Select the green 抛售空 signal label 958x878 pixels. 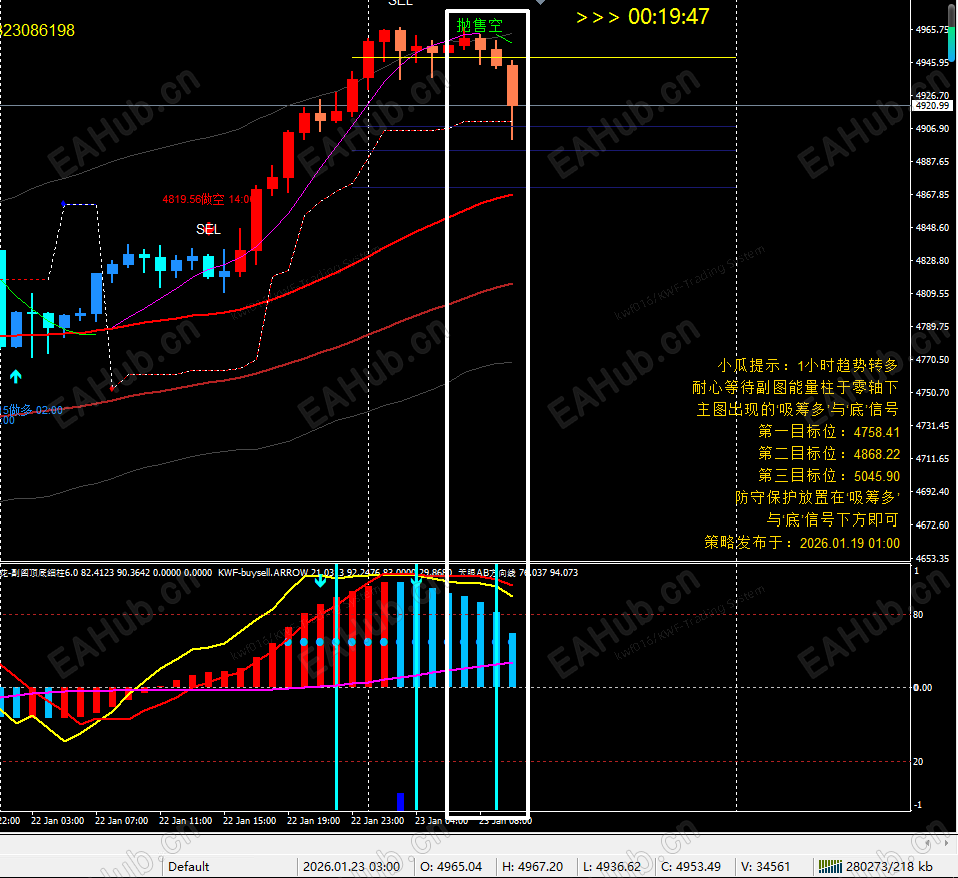tap(480, 26)
